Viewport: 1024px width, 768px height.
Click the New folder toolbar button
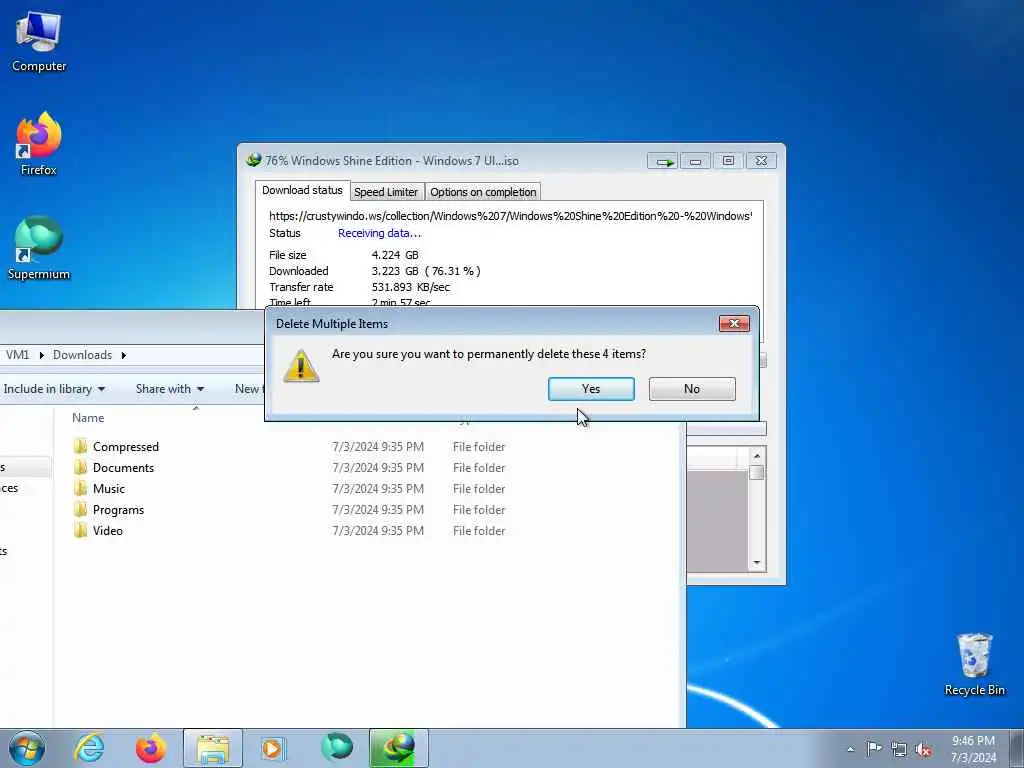coord(249,389)
